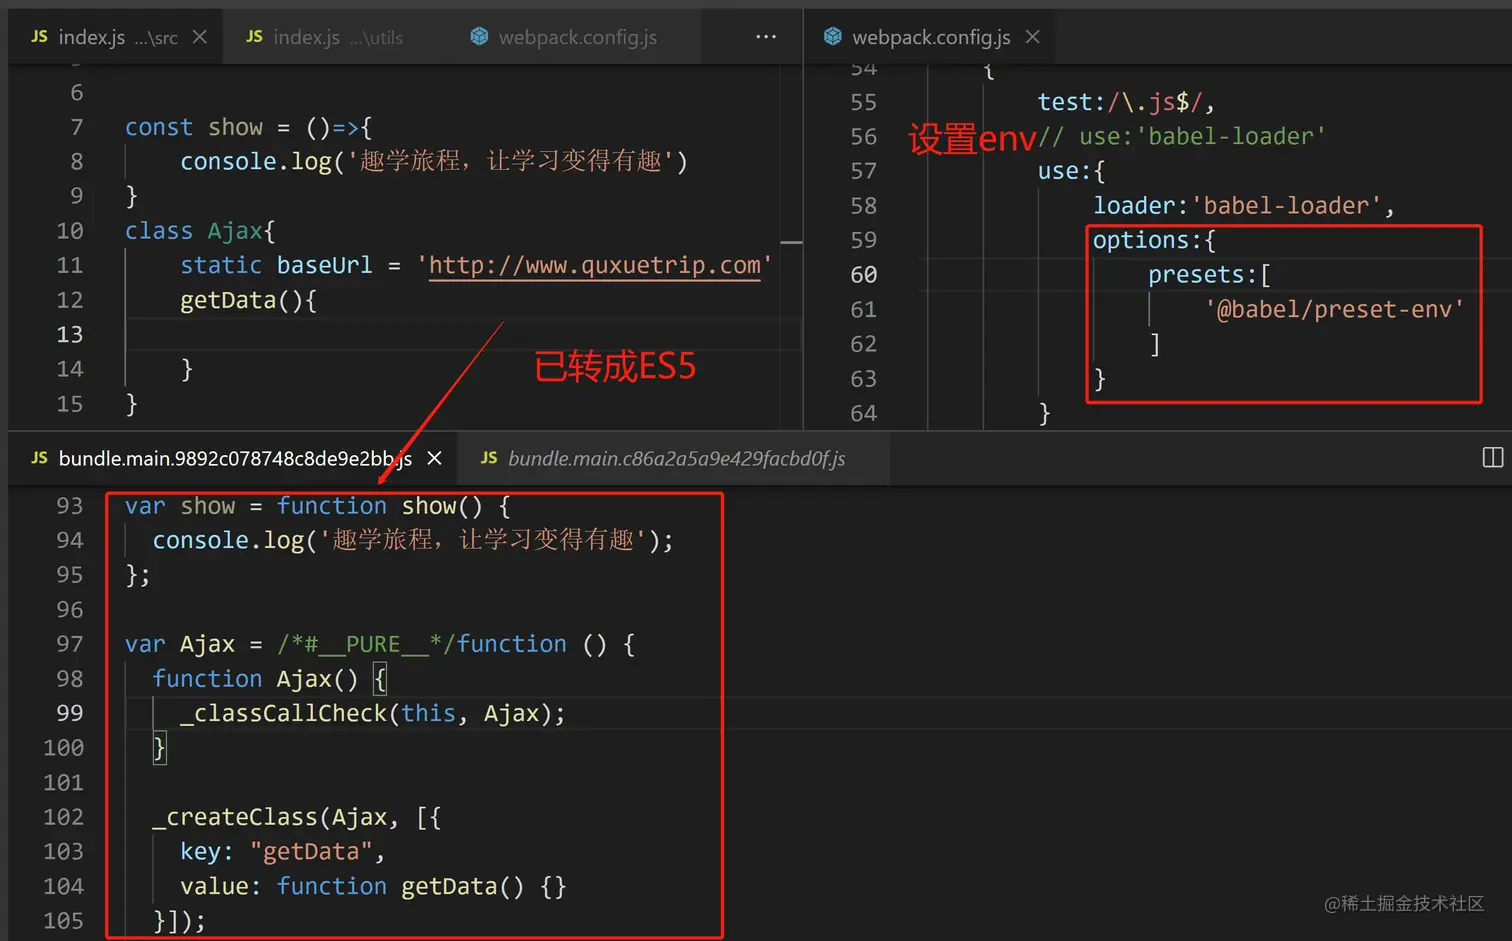The image size is (1512, 941).
Task: Click 'function getData()' in the bundle file
Action: (x=400, y=886)
